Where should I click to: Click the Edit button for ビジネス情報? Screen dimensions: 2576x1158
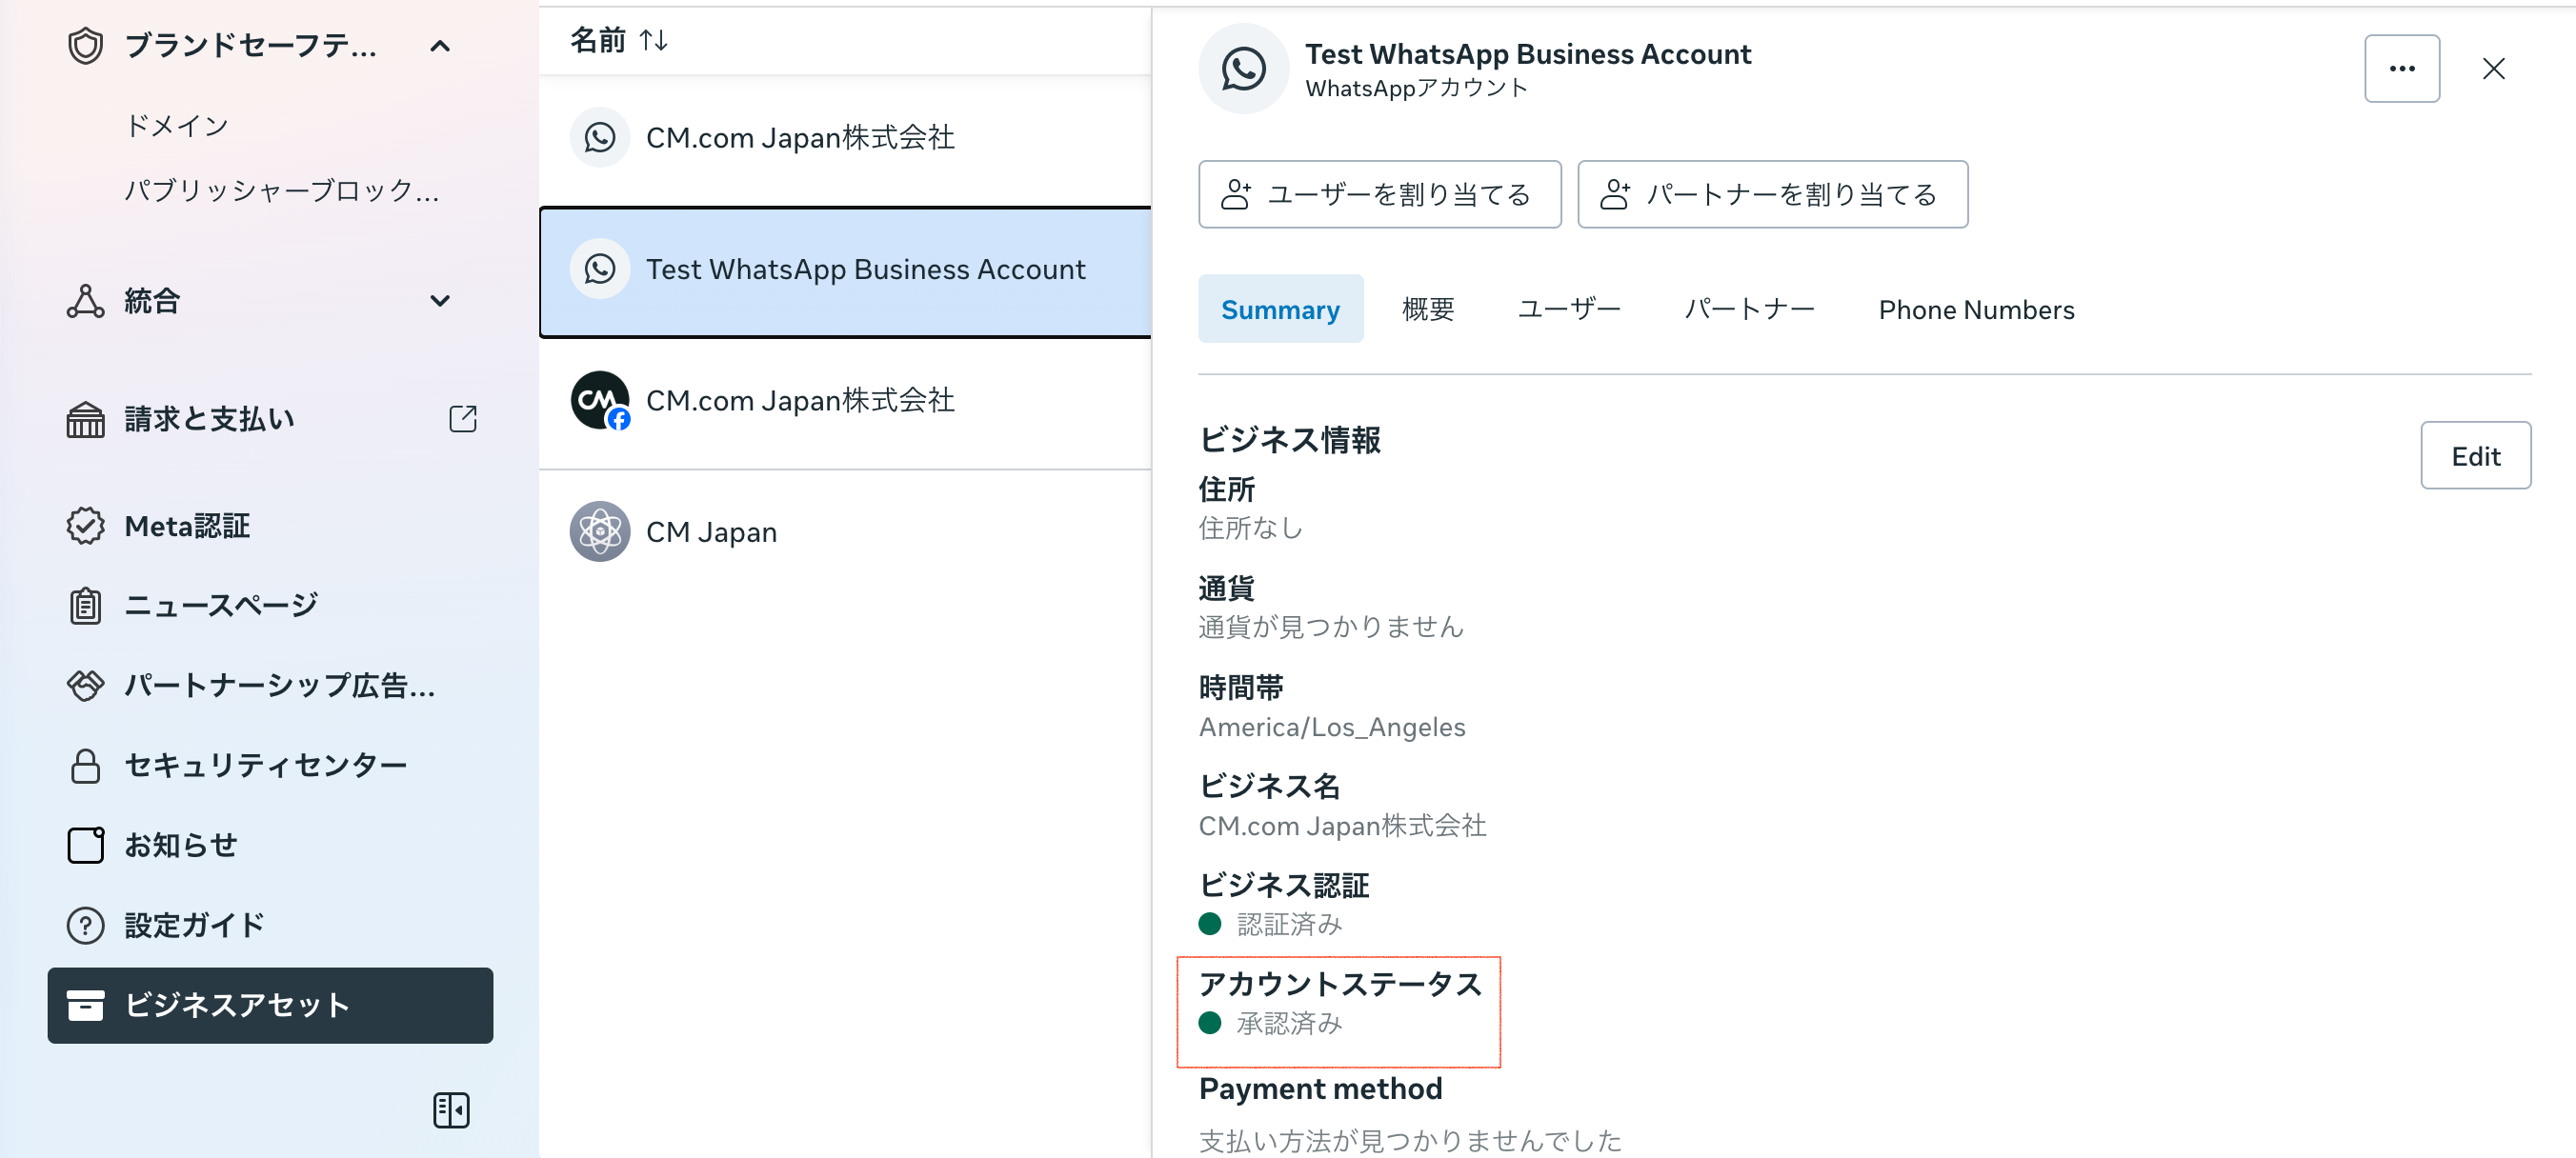(2474, 456)
